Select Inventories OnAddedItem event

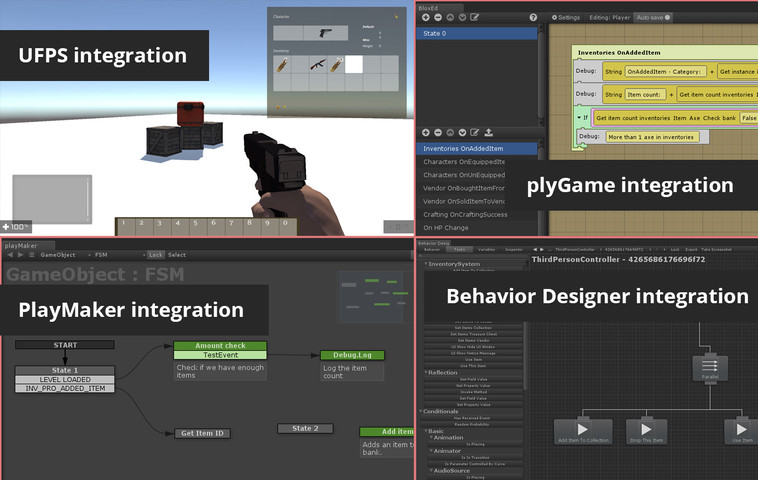477,148
